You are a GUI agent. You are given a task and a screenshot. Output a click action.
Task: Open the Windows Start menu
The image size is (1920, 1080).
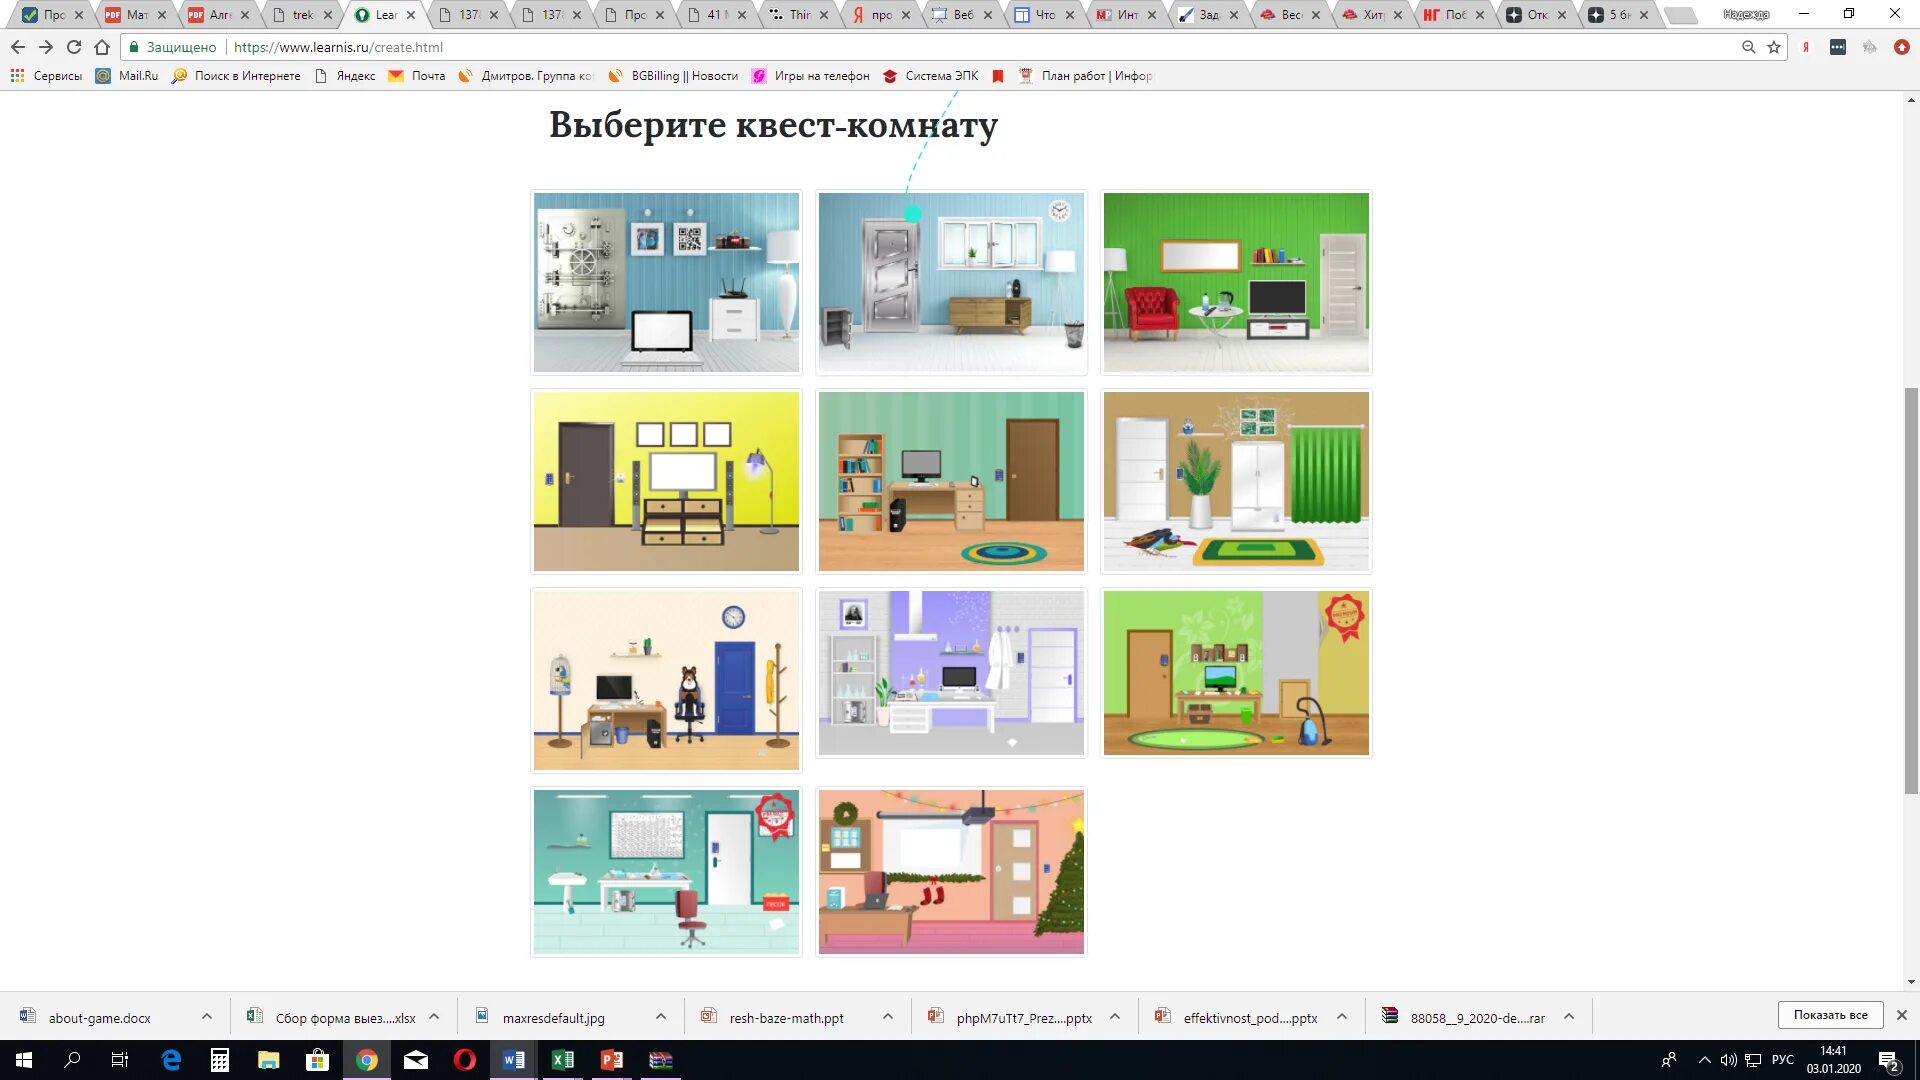click(24, 1060)
